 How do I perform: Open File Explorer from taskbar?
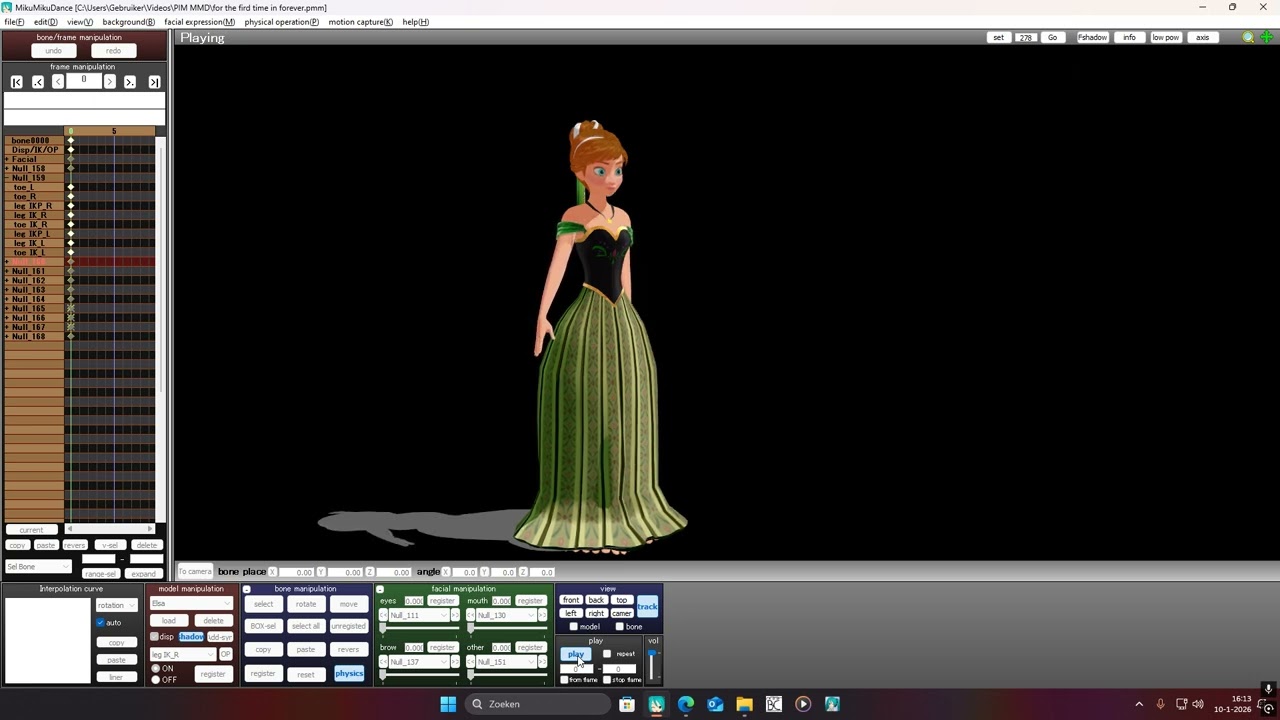(744, 704)
